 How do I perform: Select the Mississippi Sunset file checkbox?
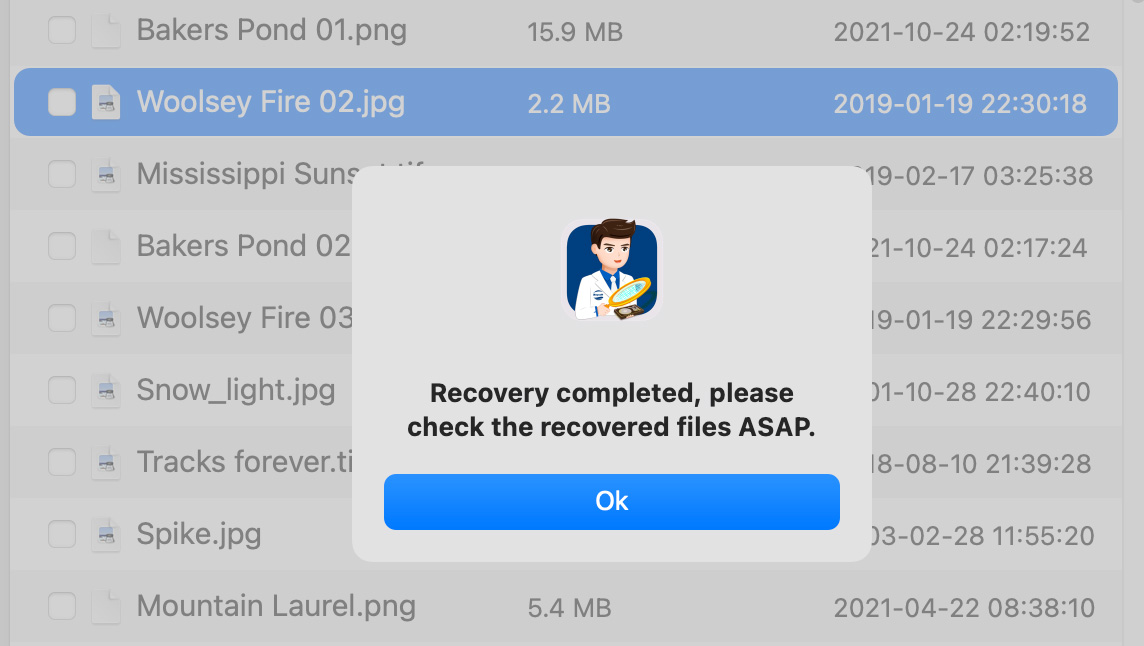click(x=62, y=174)
